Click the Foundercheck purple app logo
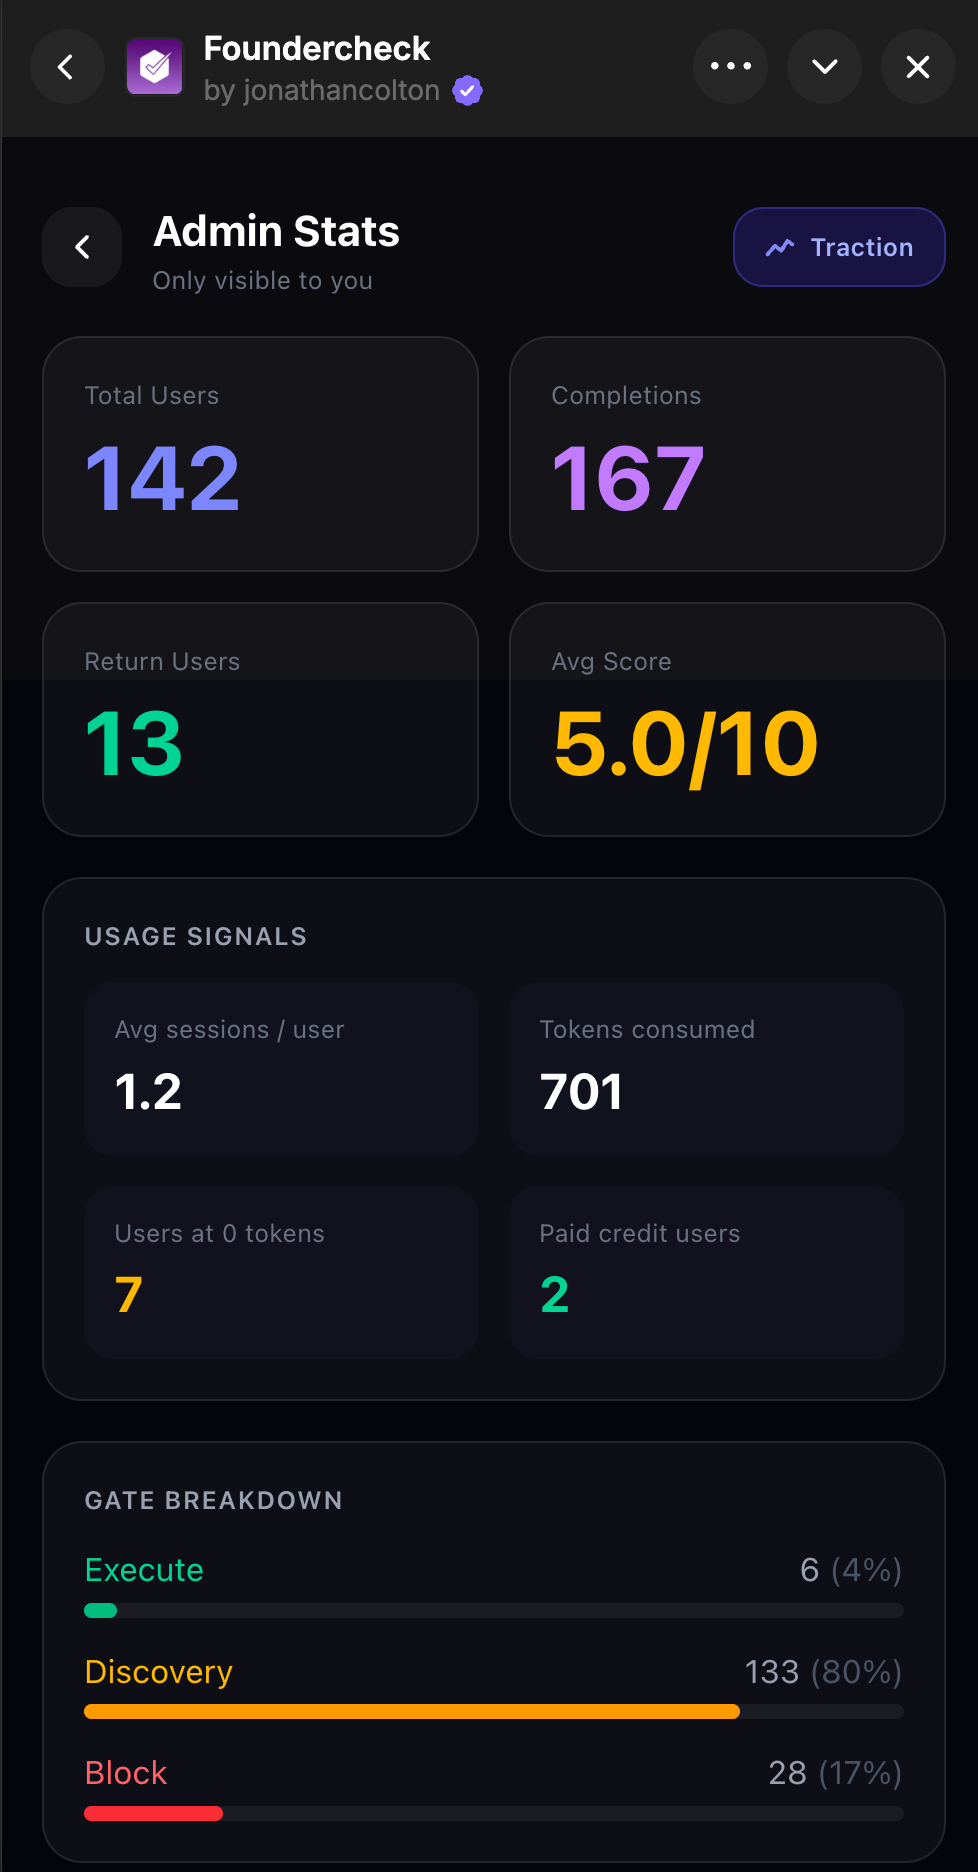 pos(155,67)
